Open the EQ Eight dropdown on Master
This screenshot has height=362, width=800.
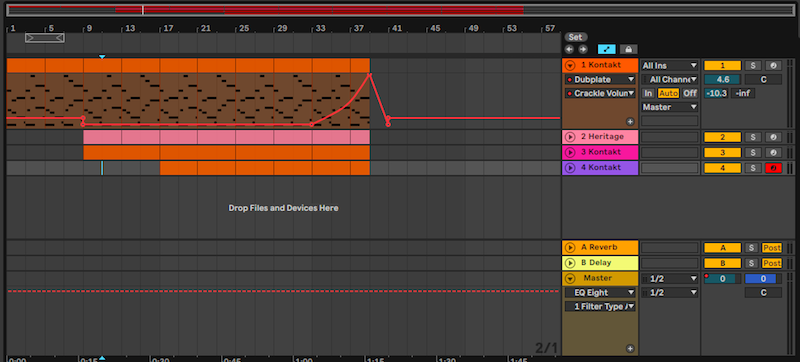point(601,293)
